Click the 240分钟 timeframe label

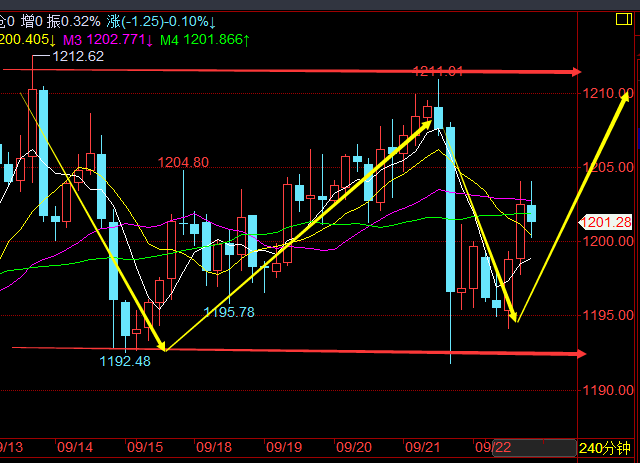tap(605, 448)
